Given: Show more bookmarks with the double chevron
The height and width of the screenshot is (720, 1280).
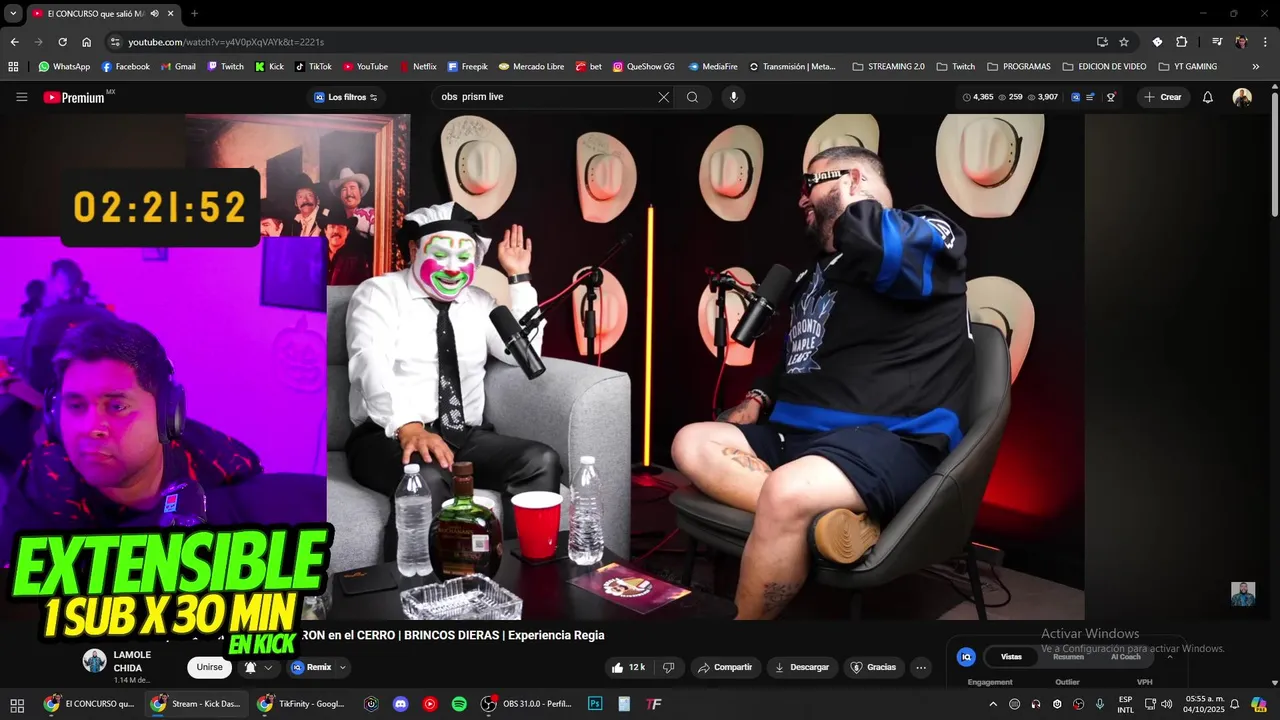Looking at the screenshot, I should tap(1256, 67).
